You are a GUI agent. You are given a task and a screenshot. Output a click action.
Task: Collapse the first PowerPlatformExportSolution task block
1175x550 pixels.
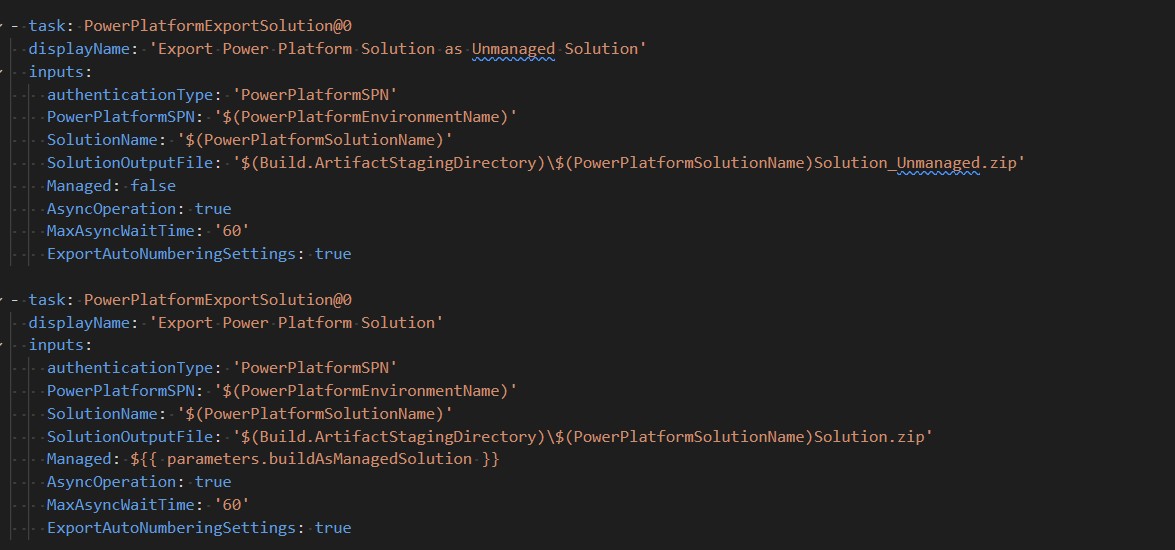point(3,26)
